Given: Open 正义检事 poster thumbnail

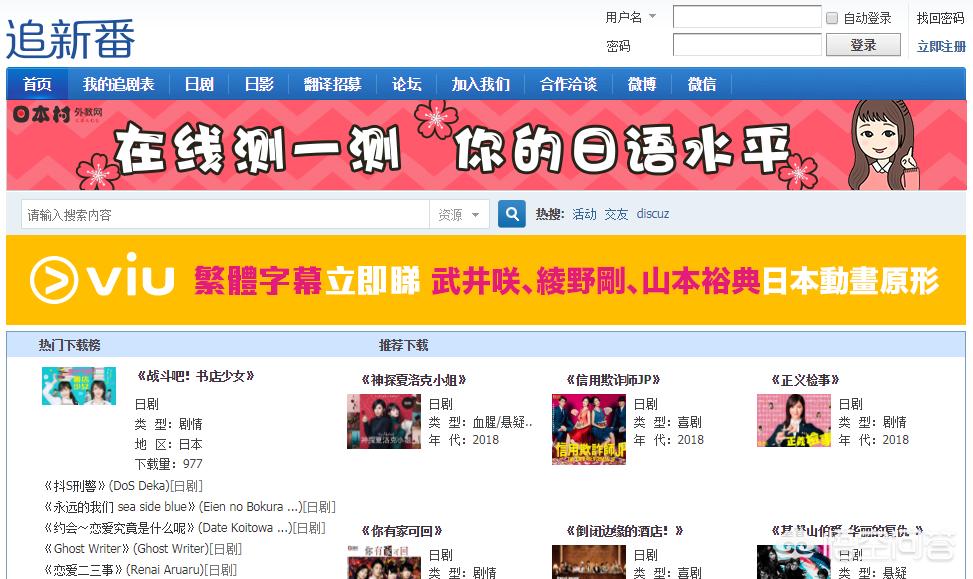Looking at the screenshot, I should (x=793, y=420).
